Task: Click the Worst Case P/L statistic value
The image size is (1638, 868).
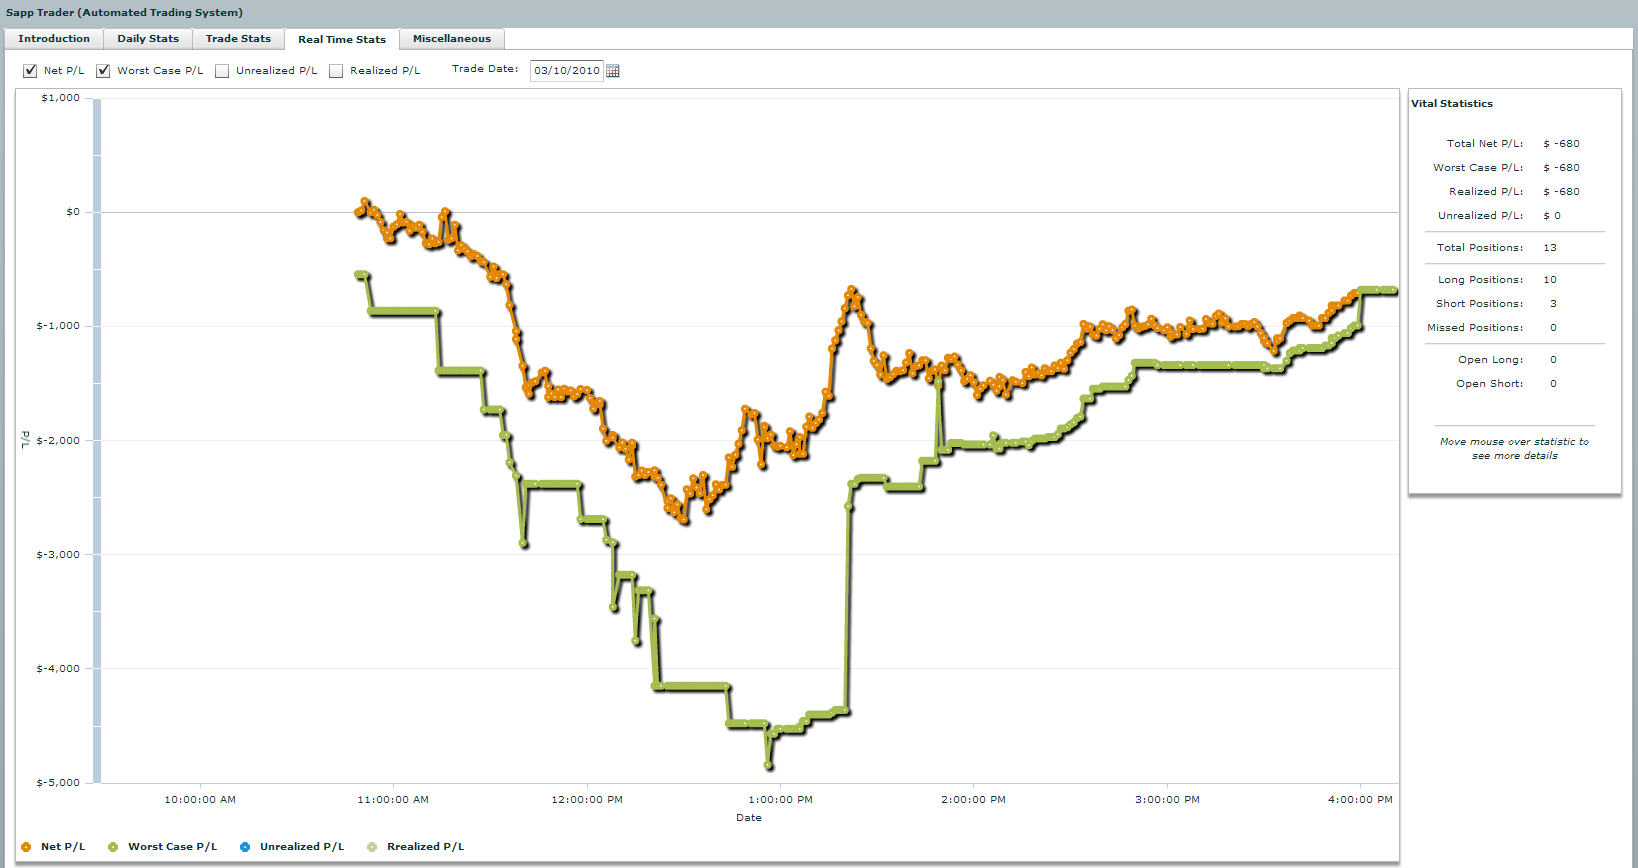Action: 1562,168
